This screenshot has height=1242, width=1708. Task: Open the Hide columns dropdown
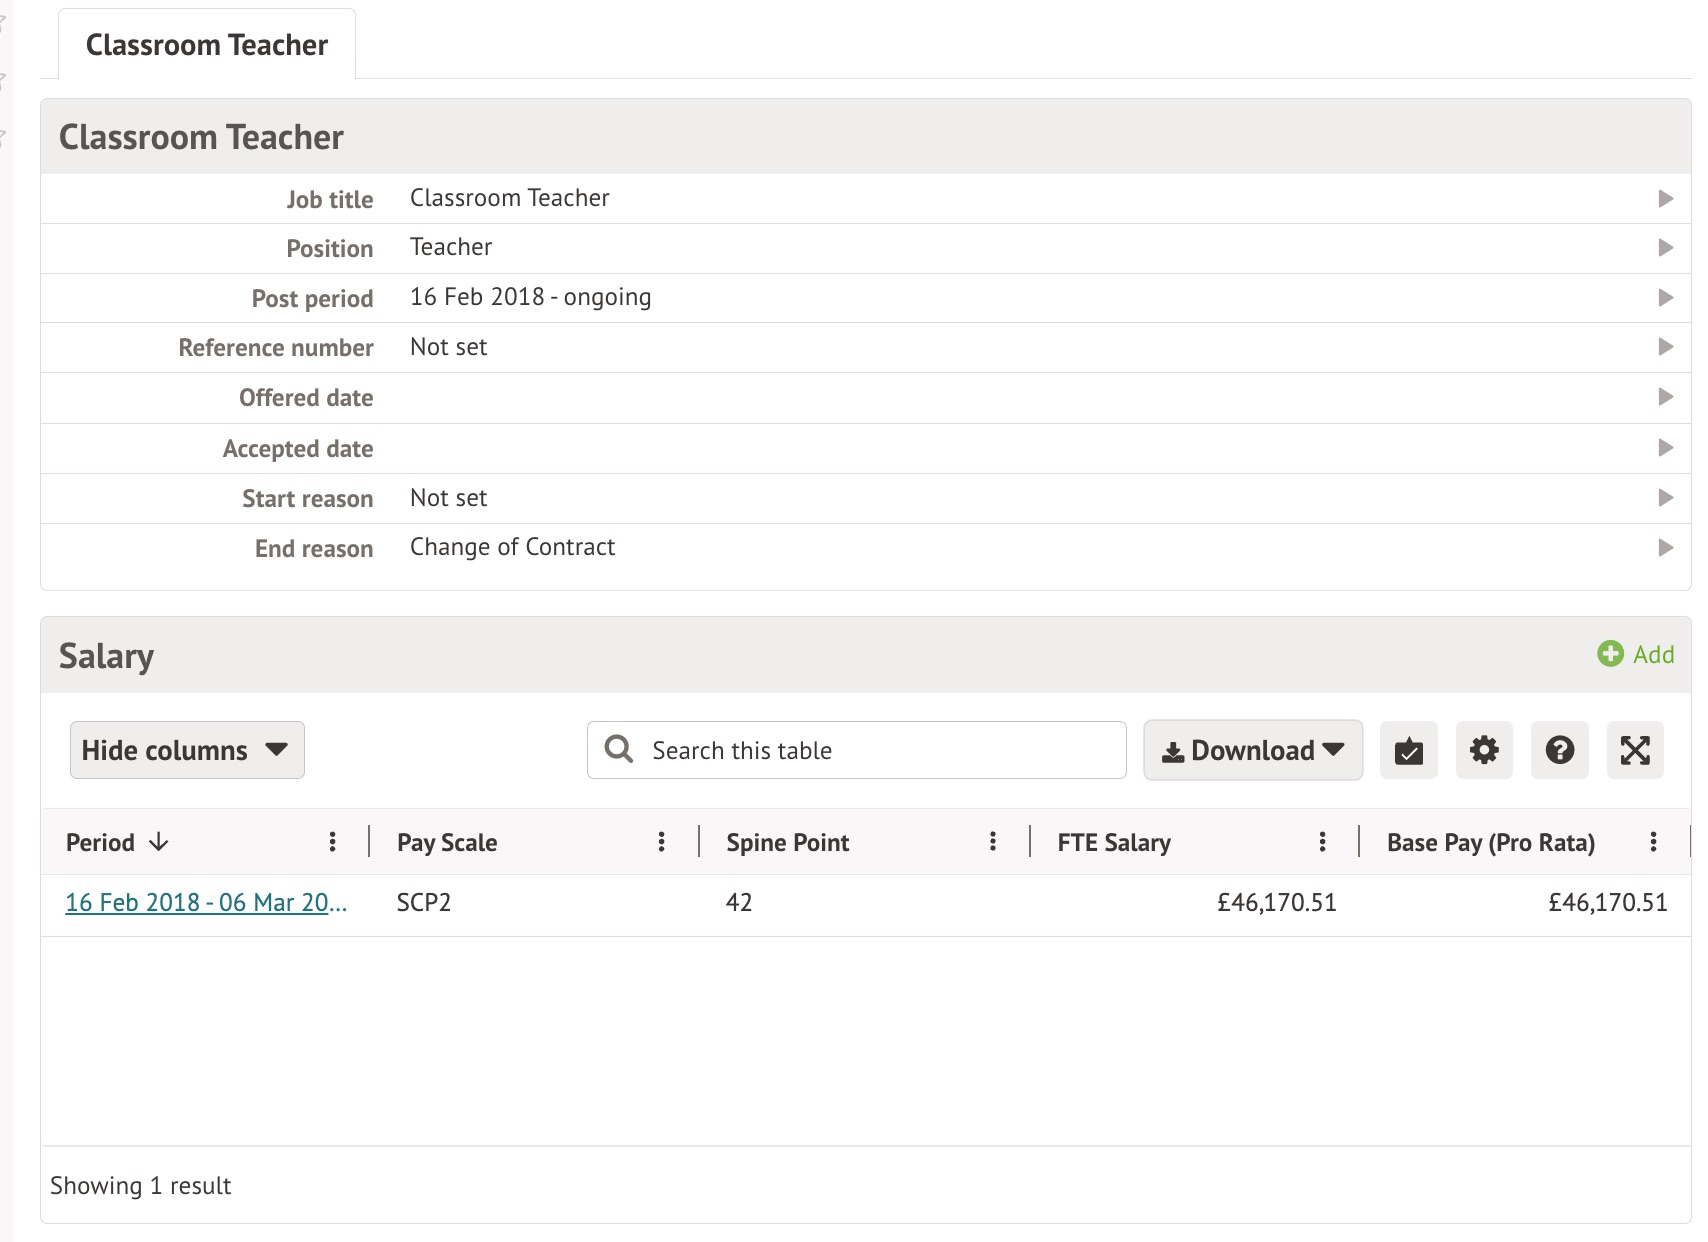click(187, 750)
